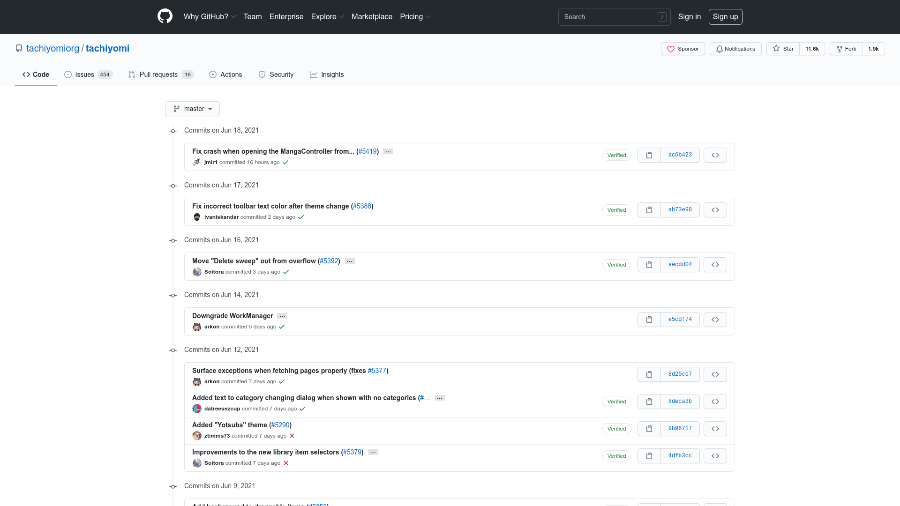Click the red failed status on Yotsuba commit
The height and width of the screenshot is (506, 900).
pos(291,436)
